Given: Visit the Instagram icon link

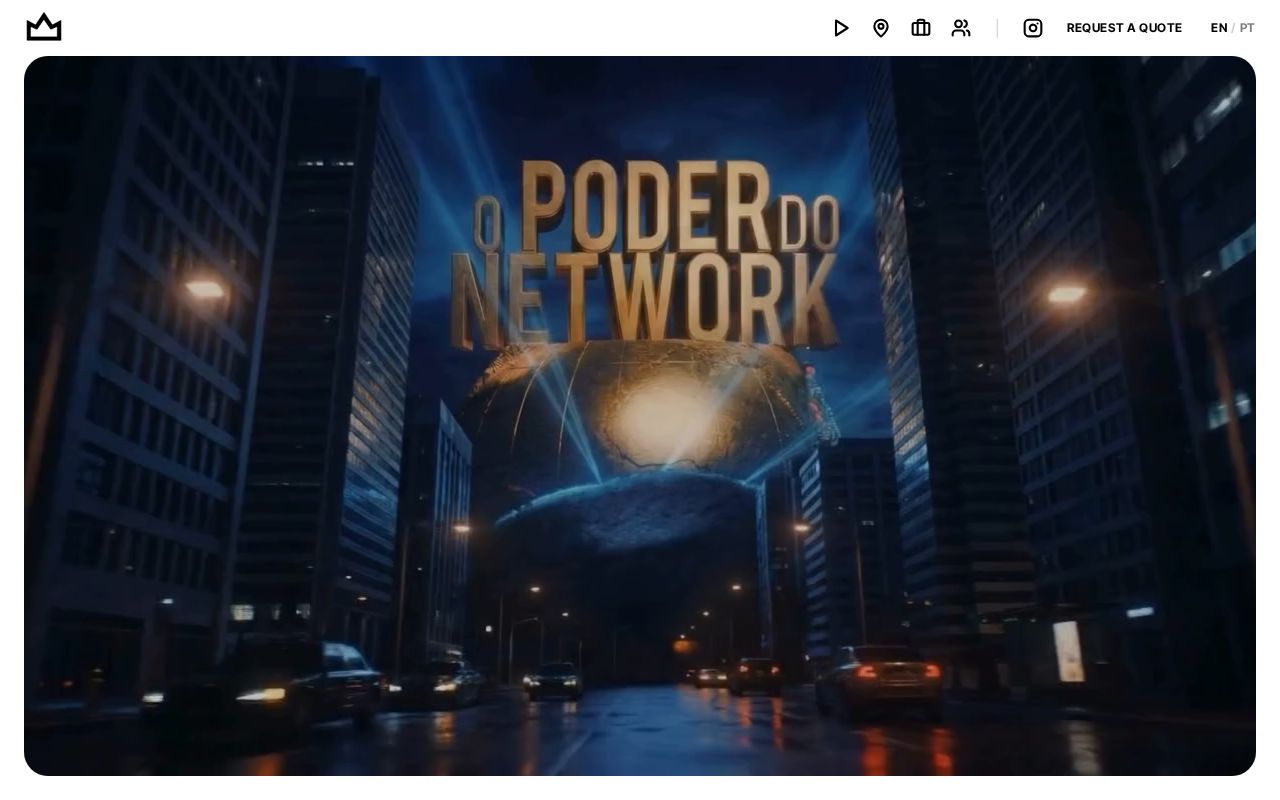Looking at the screenshot, I should [1033, 28].
